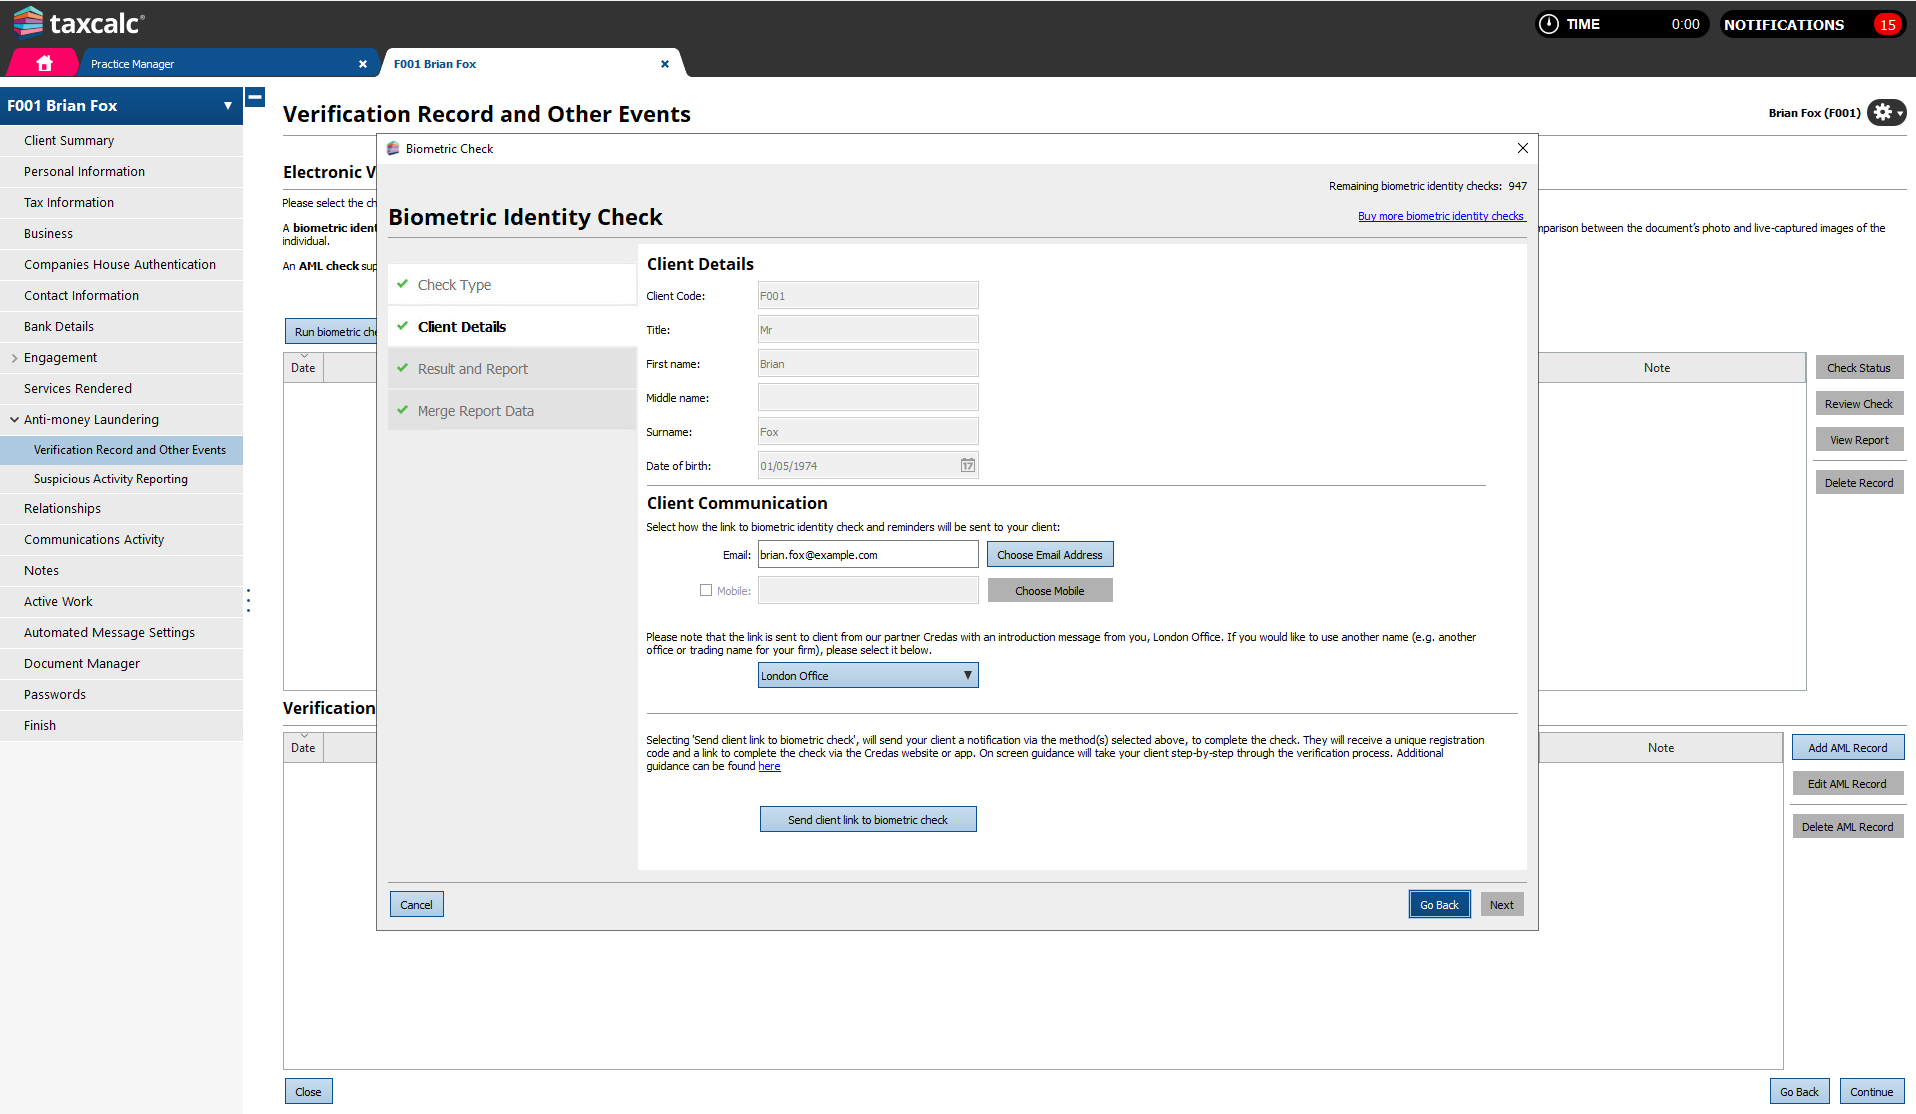Open the F001 Brian Fox client dropdown
This screenshot has width=1916, height=1114.
(x=226, y=105)
